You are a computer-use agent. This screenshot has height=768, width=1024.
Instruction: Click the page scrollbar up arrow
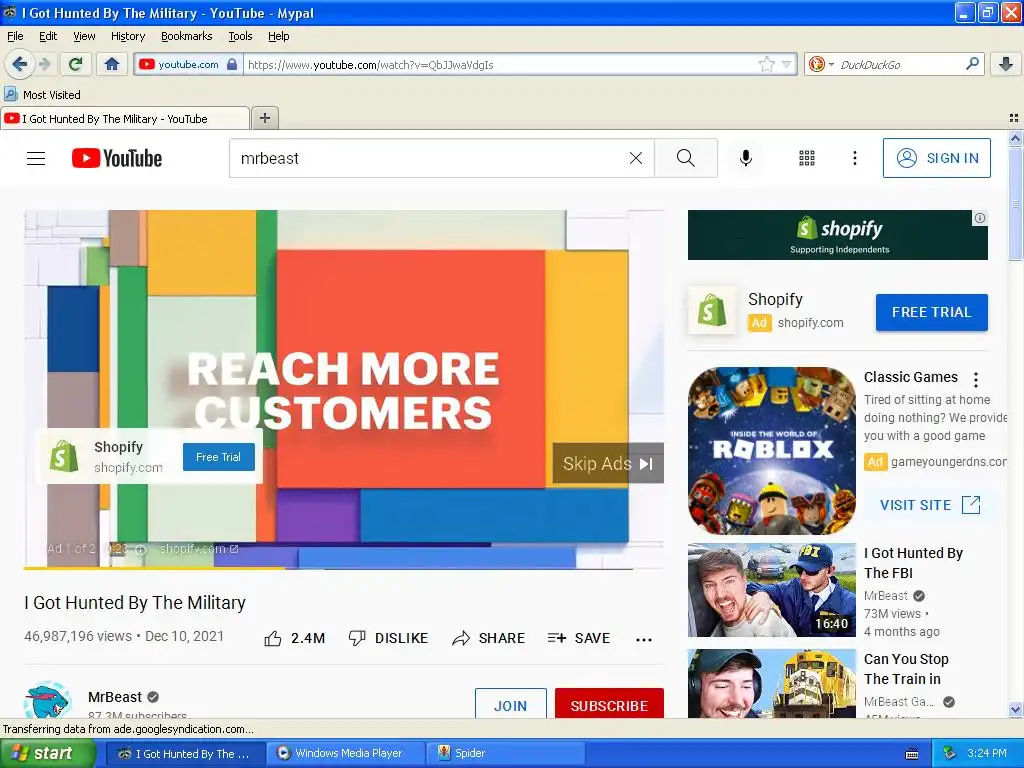[1015, 138]
